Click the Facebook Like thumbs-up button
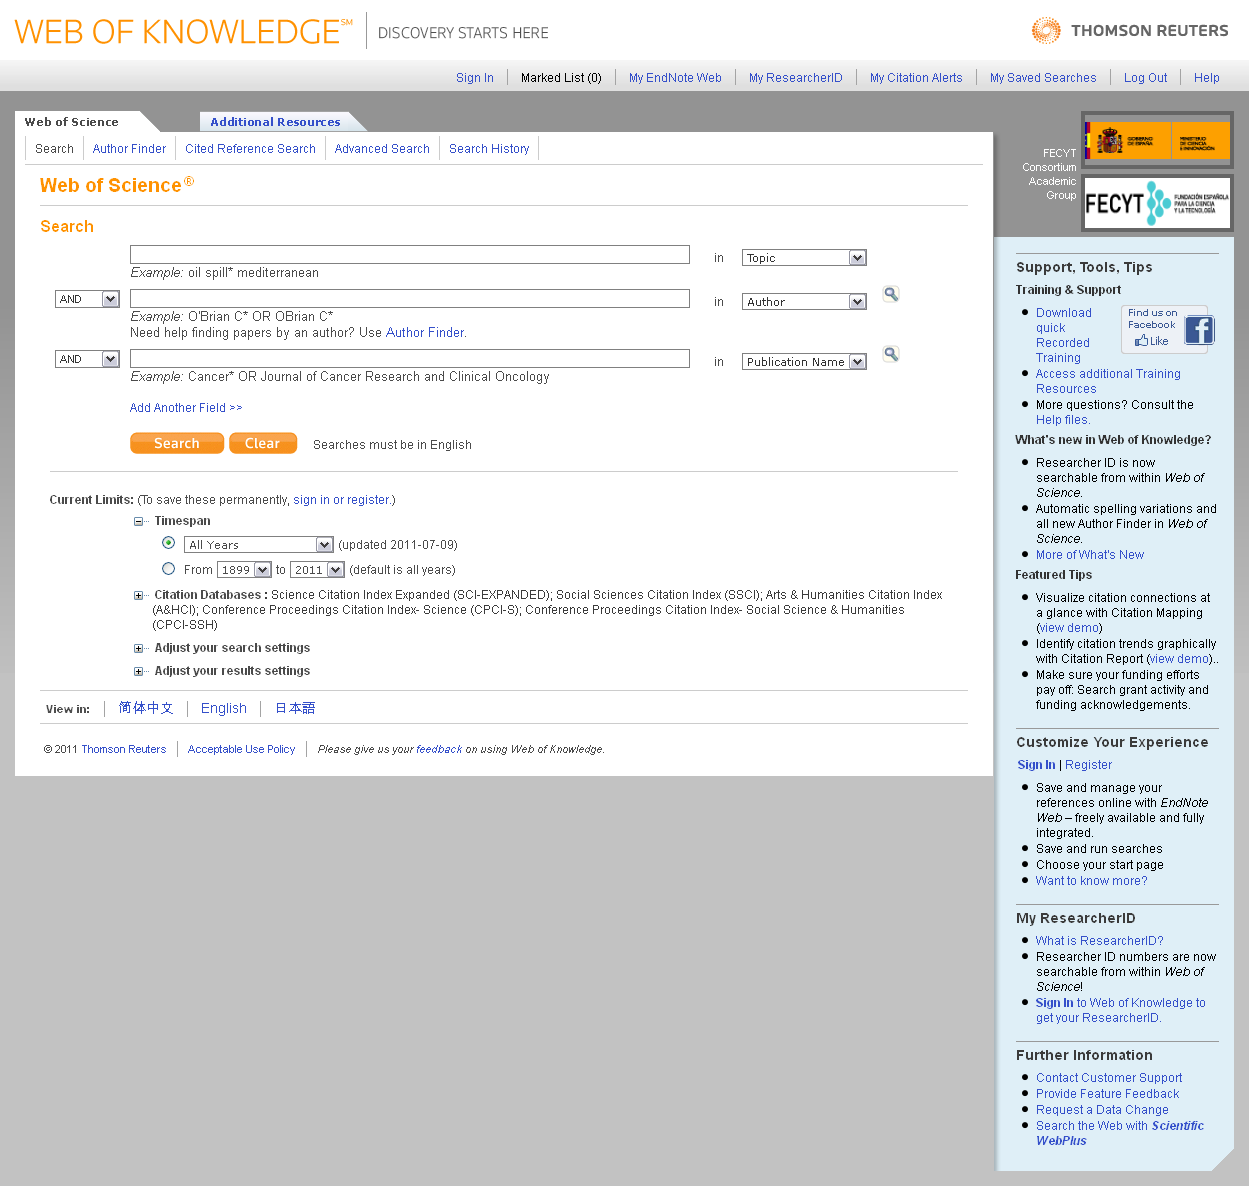The image size is (1249, 1186). [x=1152, y=341]
